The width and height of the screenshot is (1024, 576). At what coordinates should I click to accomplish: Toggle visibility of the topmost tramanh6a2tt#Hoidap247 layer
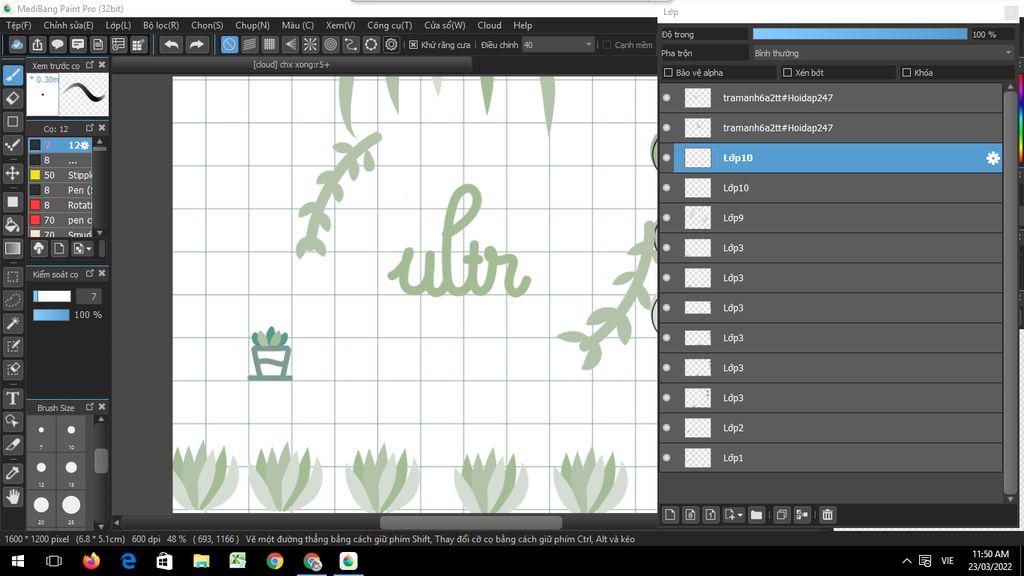coord(667,98)
